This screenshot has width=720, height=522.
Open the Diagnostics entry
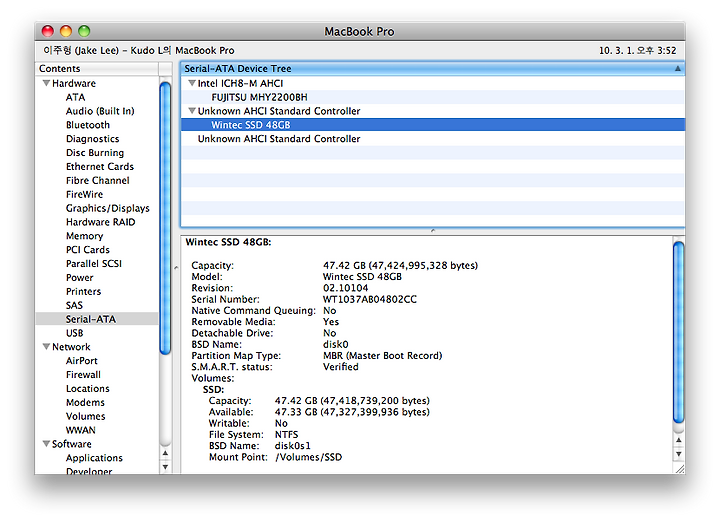(x=92, y=139)
